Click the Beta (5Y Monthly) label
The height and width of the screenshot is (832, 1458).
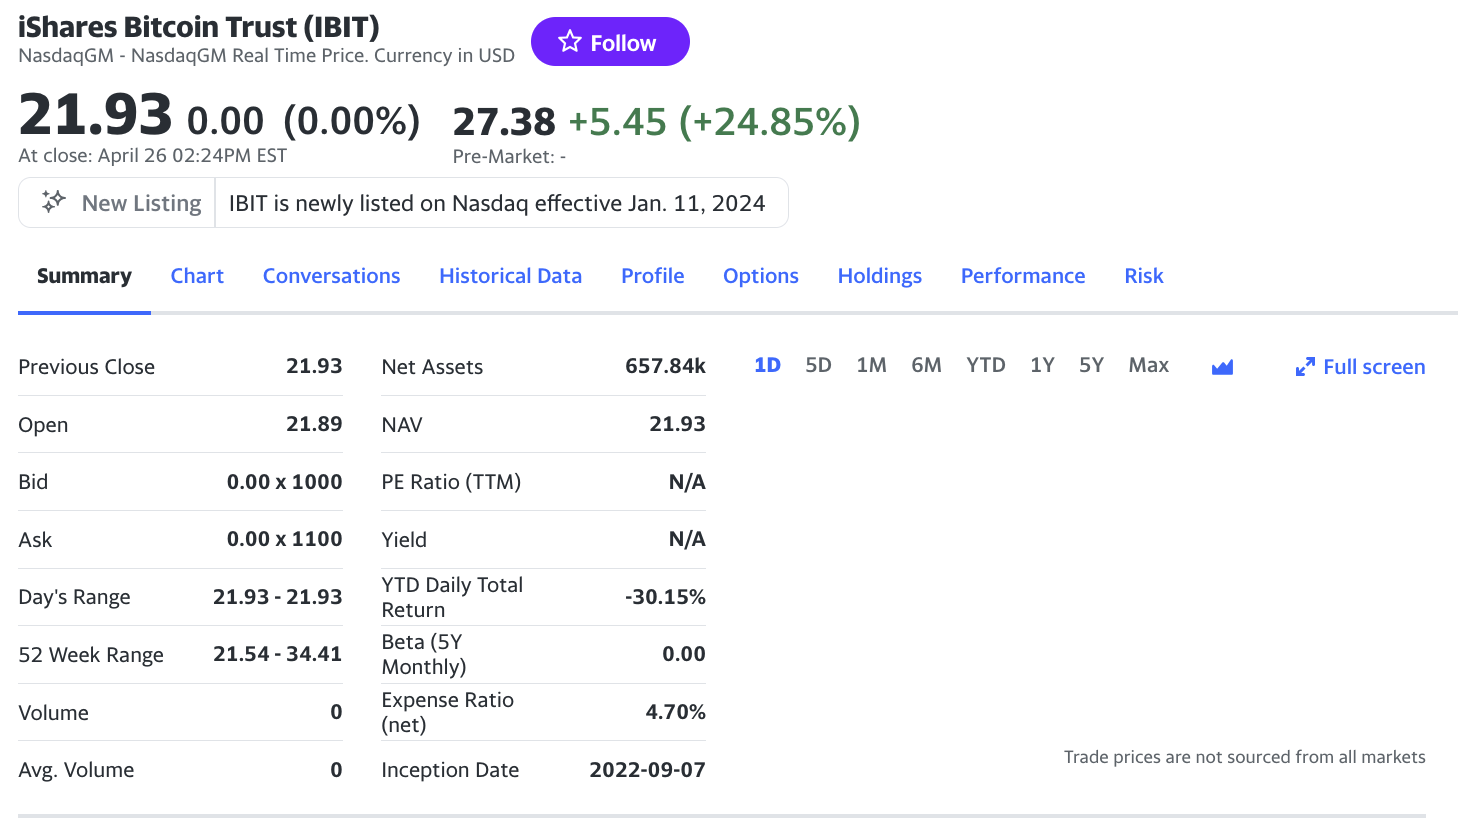coord(424,654)
